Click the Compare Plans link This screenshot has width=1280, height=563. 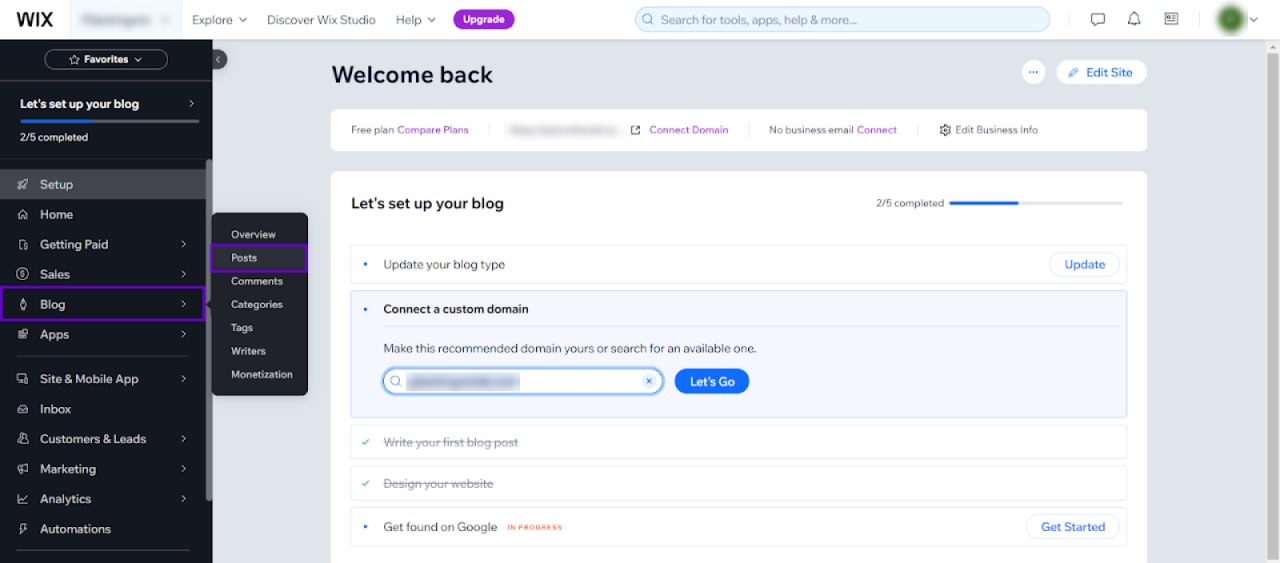(433, 130)
